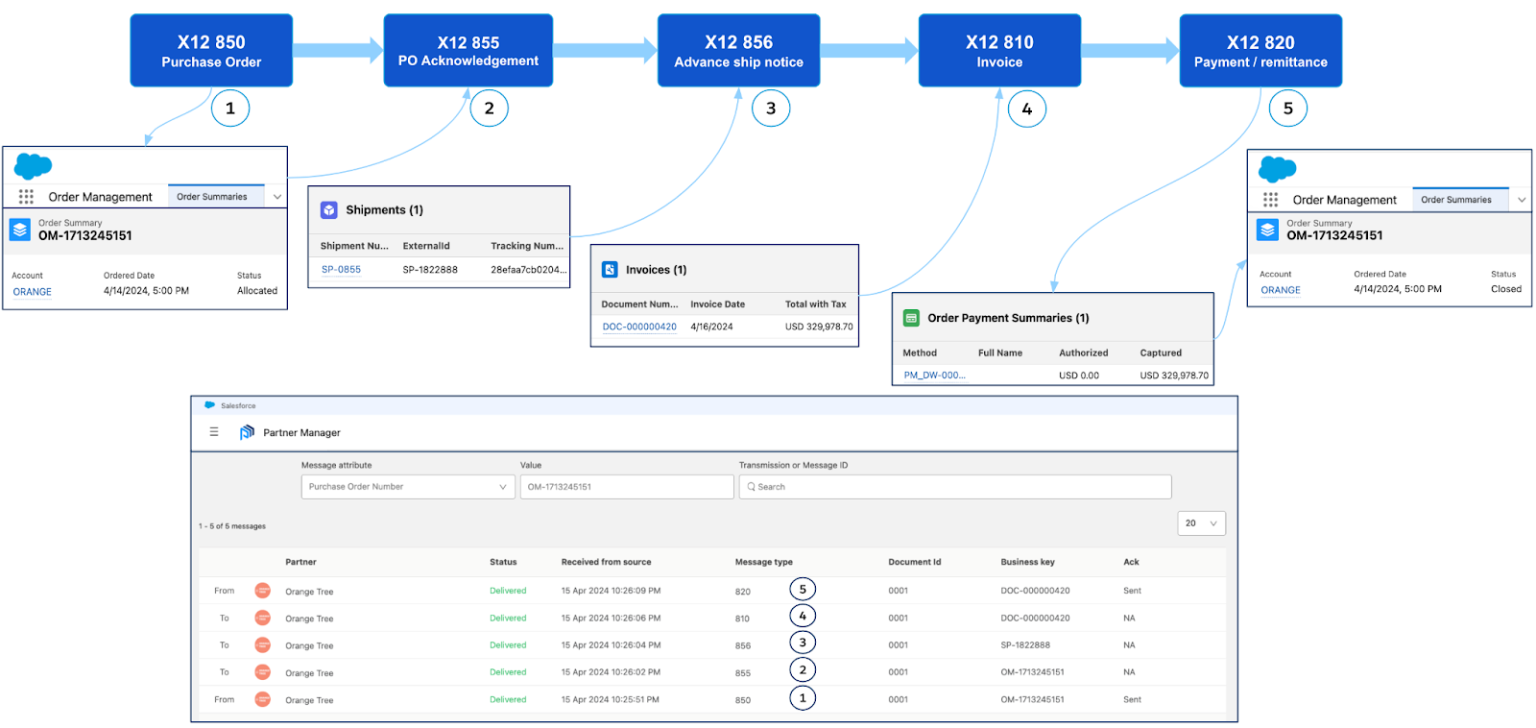This screenshot has height=728, width=1536.
Task: Open the hamburger menu in Partner Manager
Action: tap(214, 432)
